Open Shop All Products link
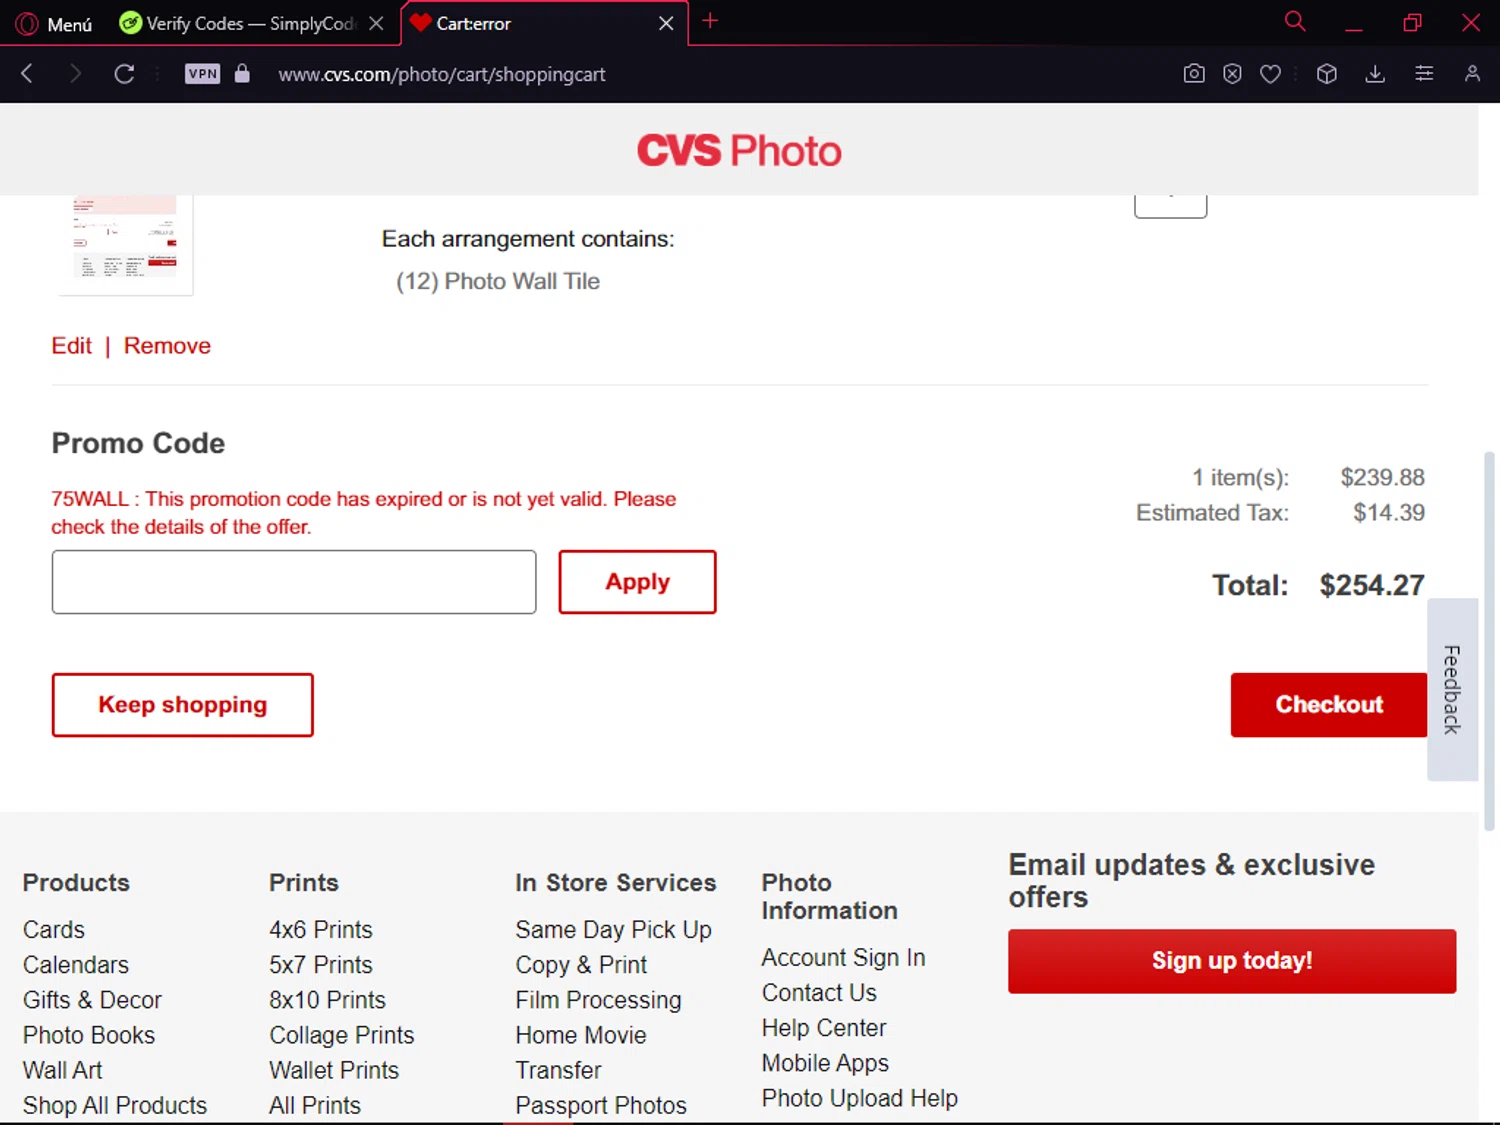Viewport: 1500px width, 1125px height. (x=115, y=1105)
